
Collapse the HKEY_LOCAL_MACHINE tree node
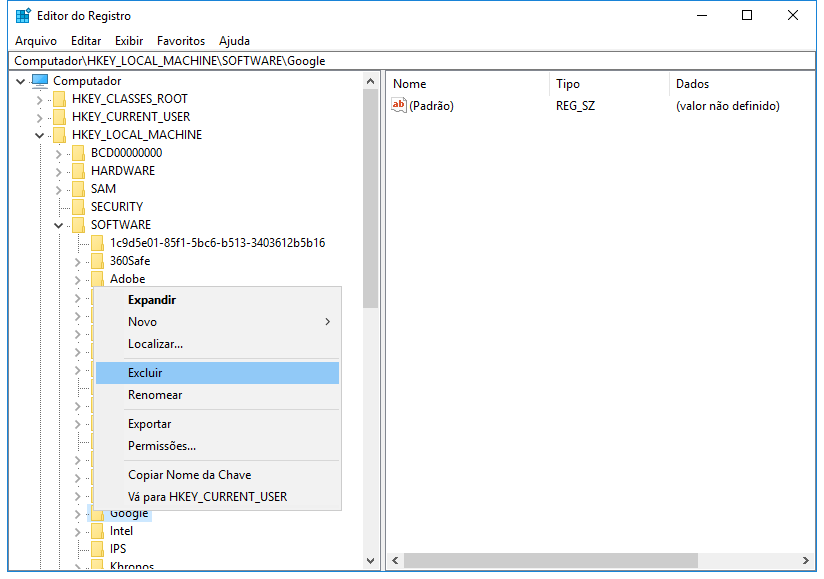click(39, 135)
